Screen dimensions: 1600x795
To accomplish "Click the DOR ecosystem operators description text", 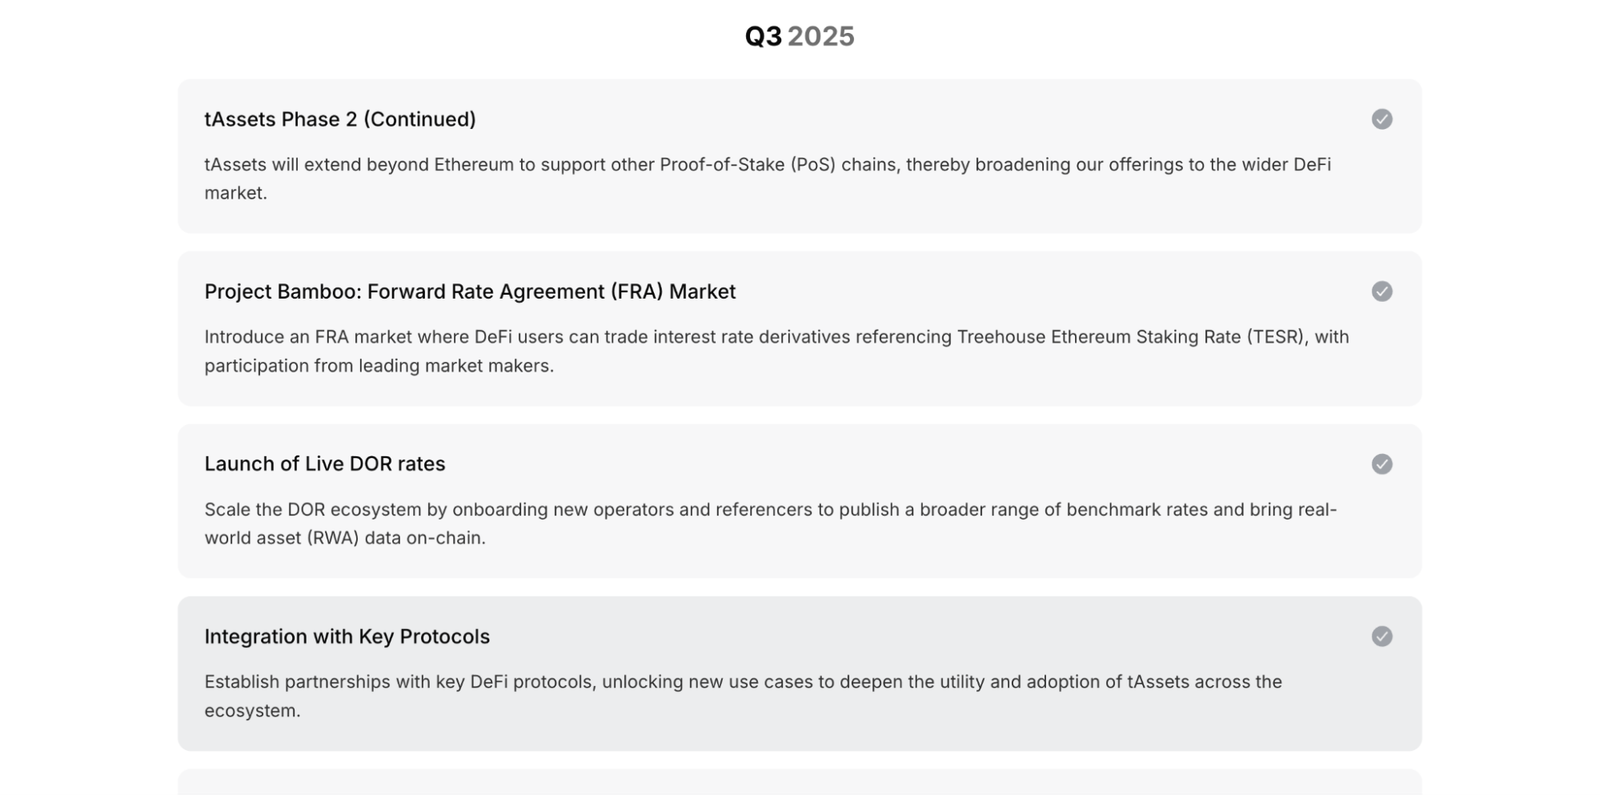I will pyautogui.click(x=771, y=523).
